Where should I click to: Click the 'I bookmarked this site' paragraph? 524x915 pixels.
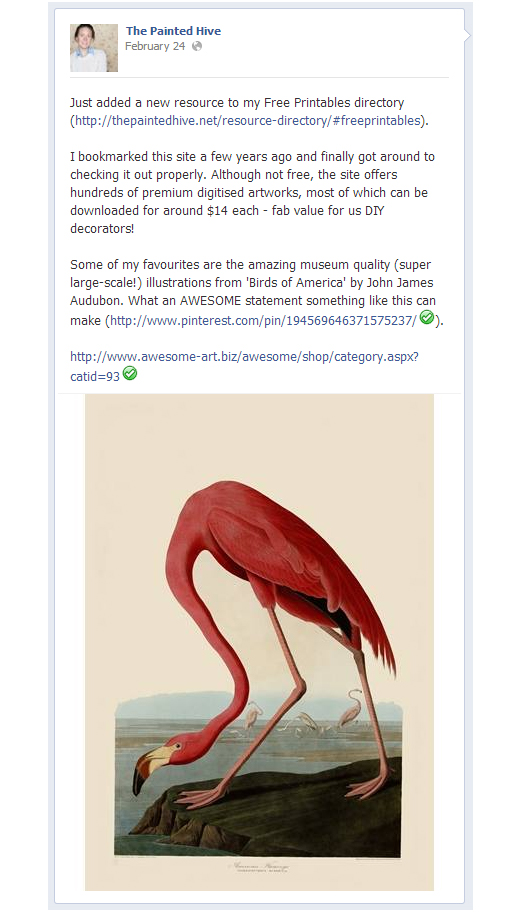click(252, 193)
